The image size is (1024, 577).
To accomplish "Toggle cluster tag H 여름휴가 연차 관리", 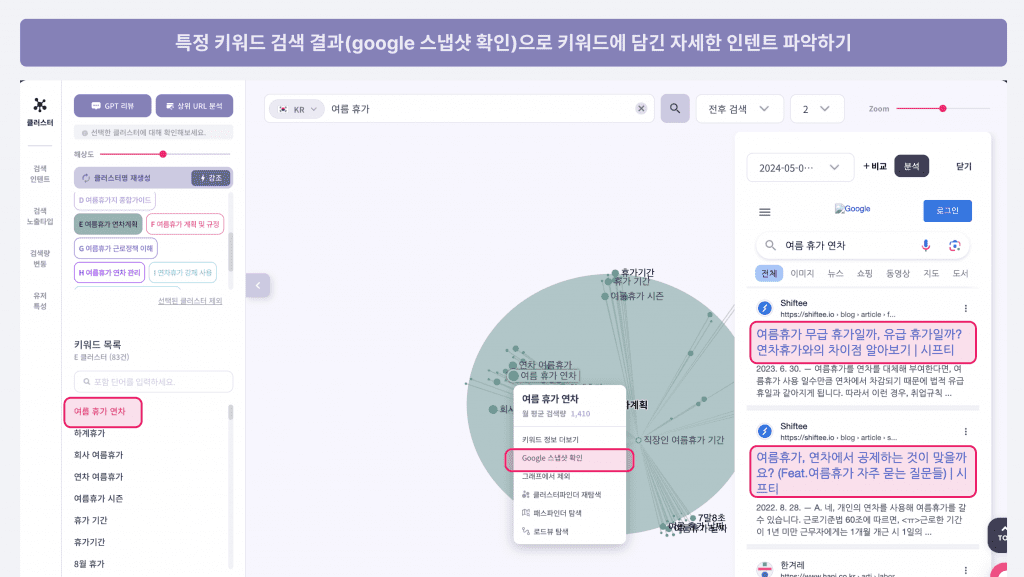I will [x=109, y=272].
